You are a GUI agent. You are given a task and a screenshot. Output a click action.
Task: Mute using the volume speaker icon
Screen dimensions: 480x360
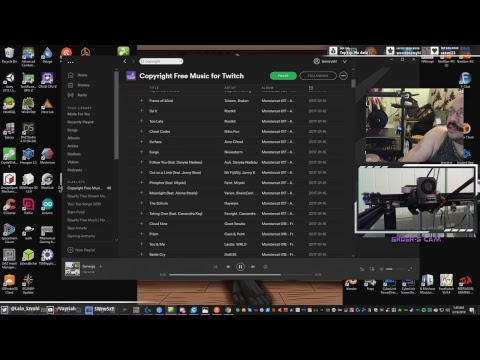click(x=382, y=269)
